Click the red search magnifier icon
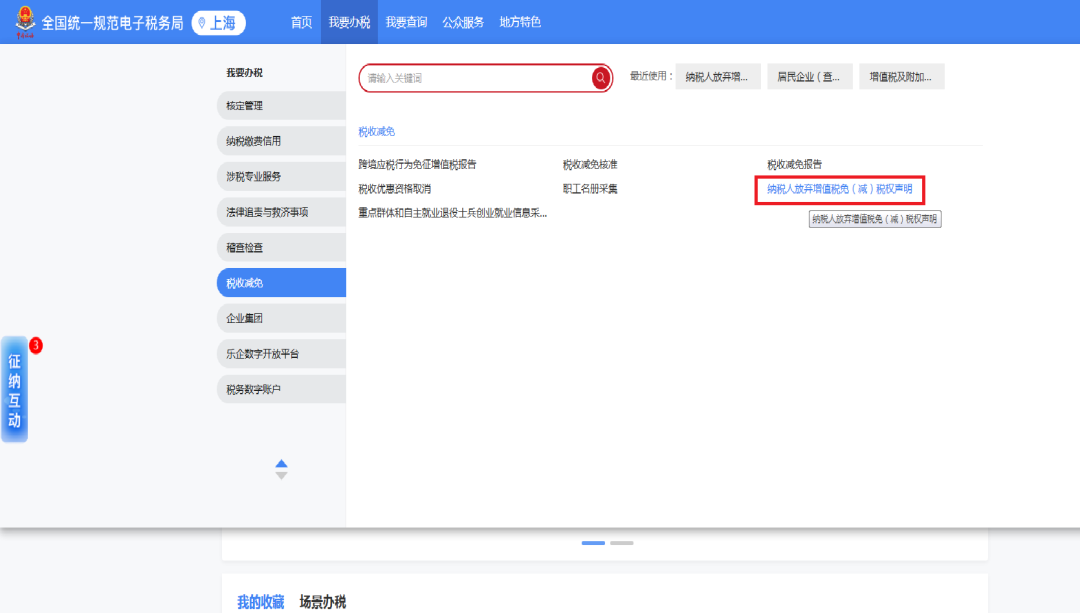The width and height of the screenshot is (1080, 613). (601, 78)
